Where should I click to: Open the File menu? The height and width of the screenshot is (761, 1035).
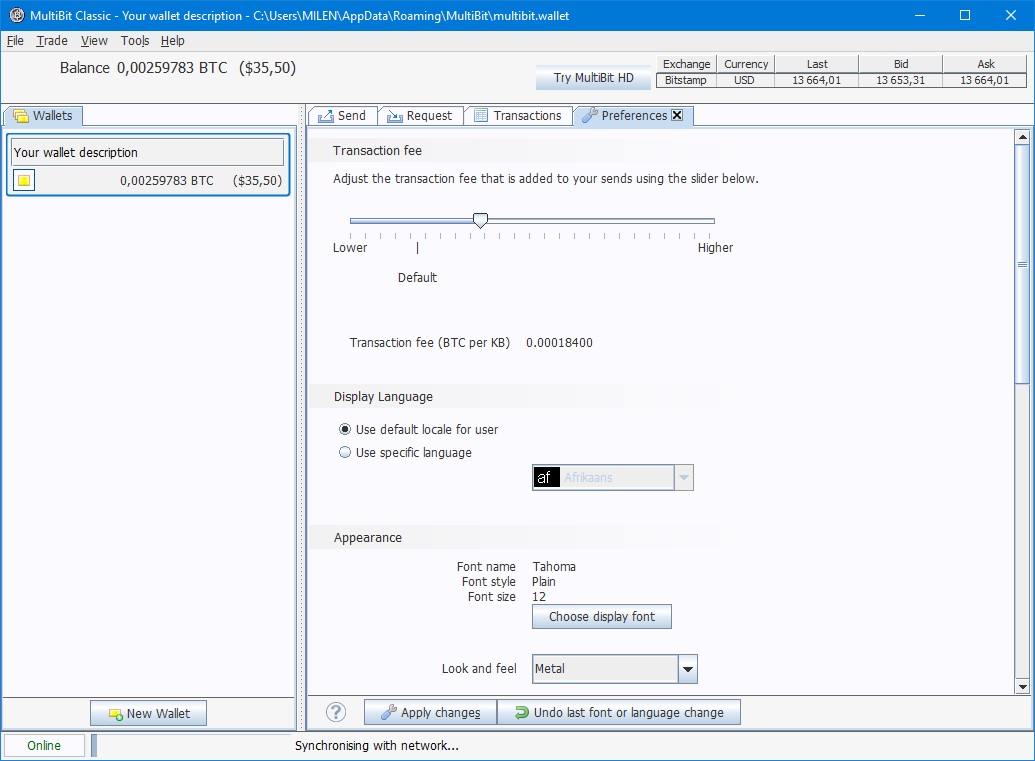point(15,41)
